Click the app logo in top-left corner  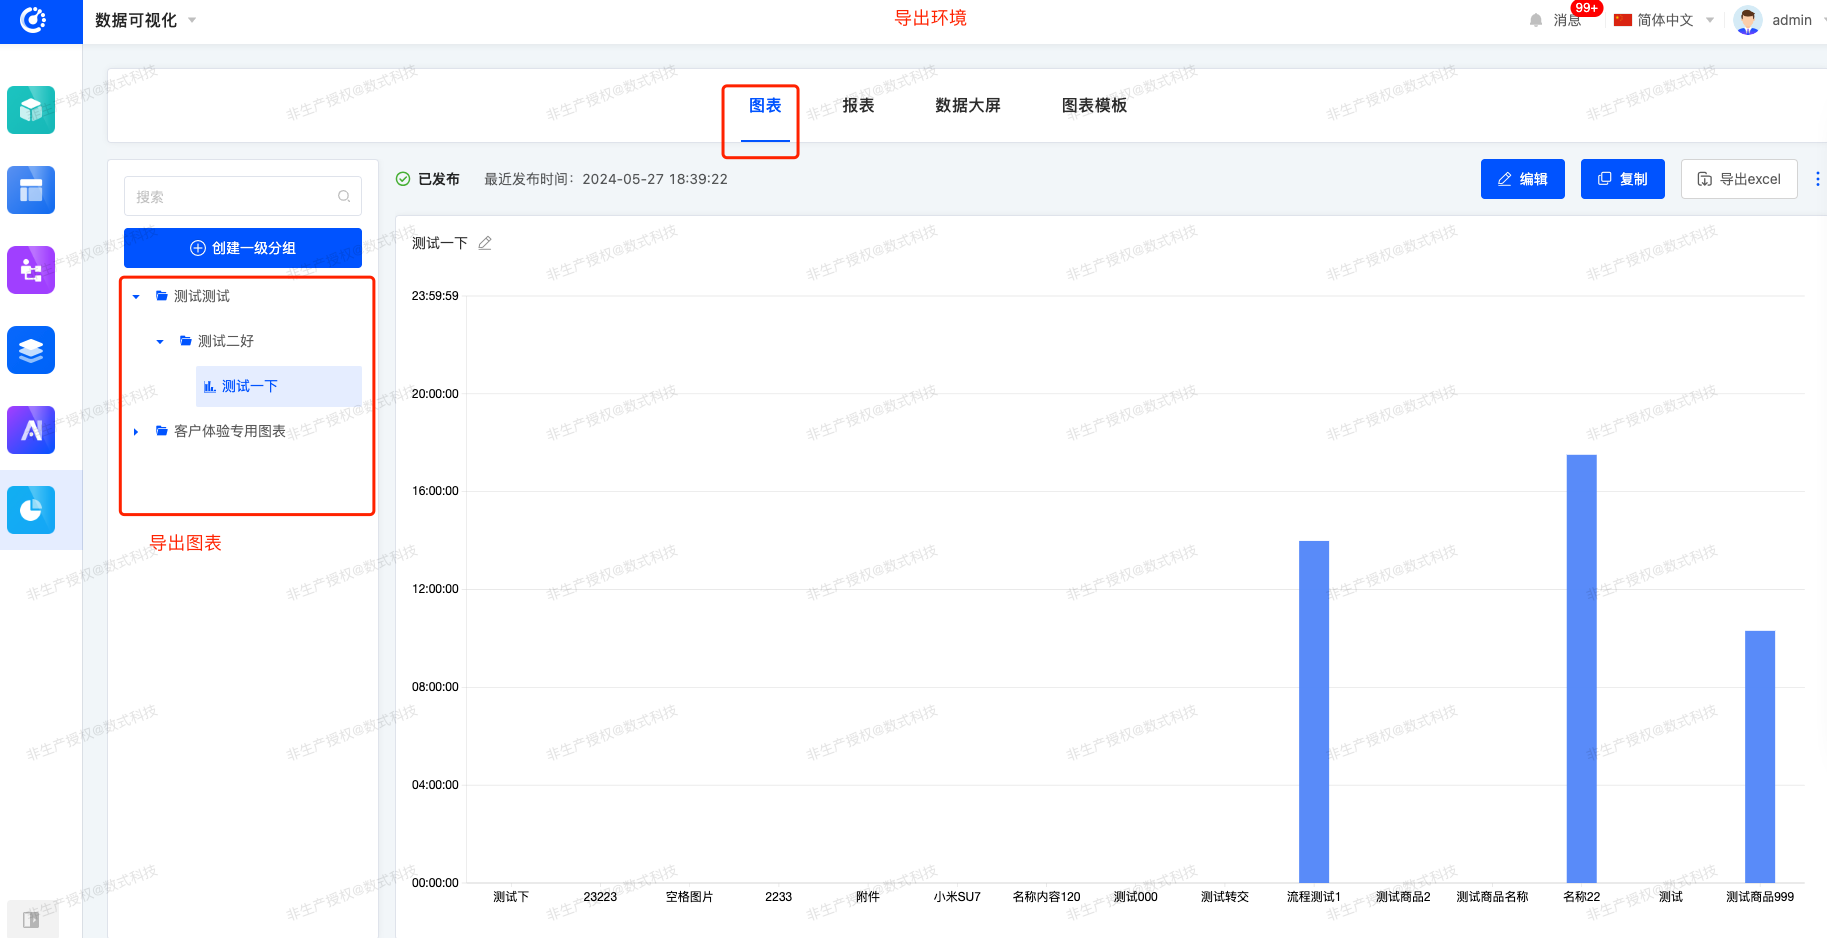coord(33,20)
